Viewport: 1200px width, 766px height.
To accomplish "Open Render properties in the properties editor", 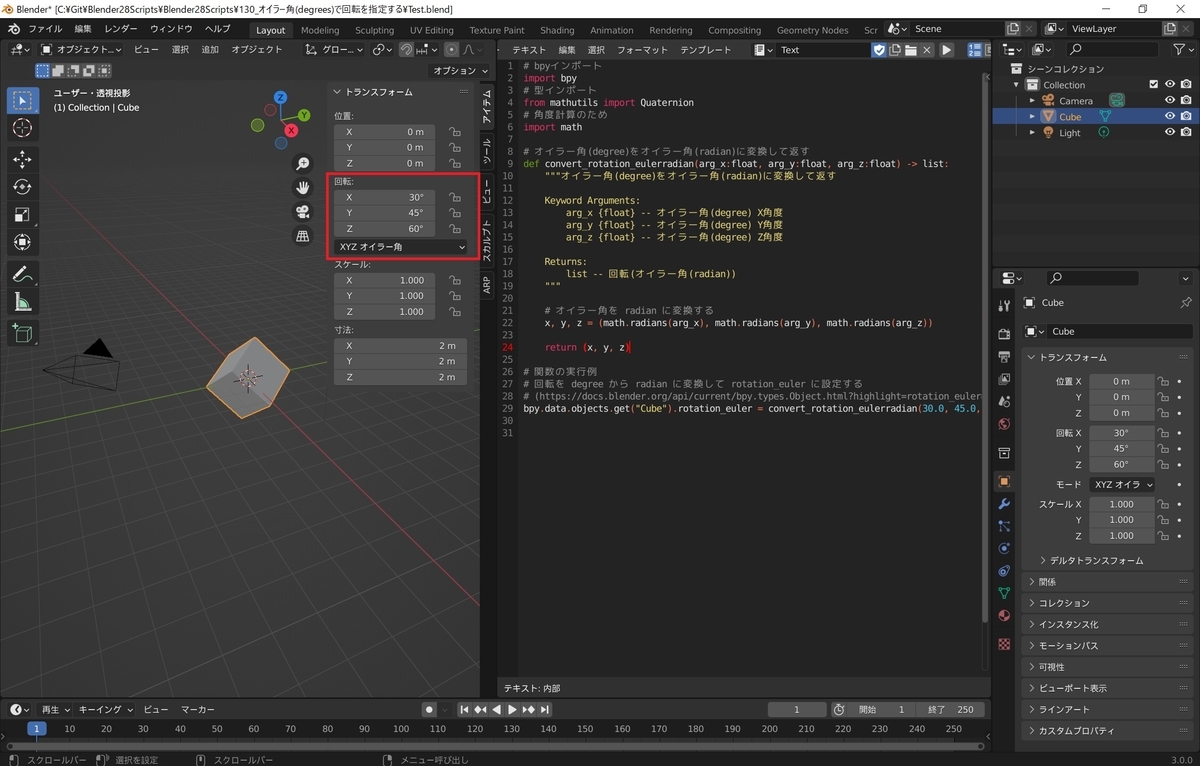I will coord(1004,330).
